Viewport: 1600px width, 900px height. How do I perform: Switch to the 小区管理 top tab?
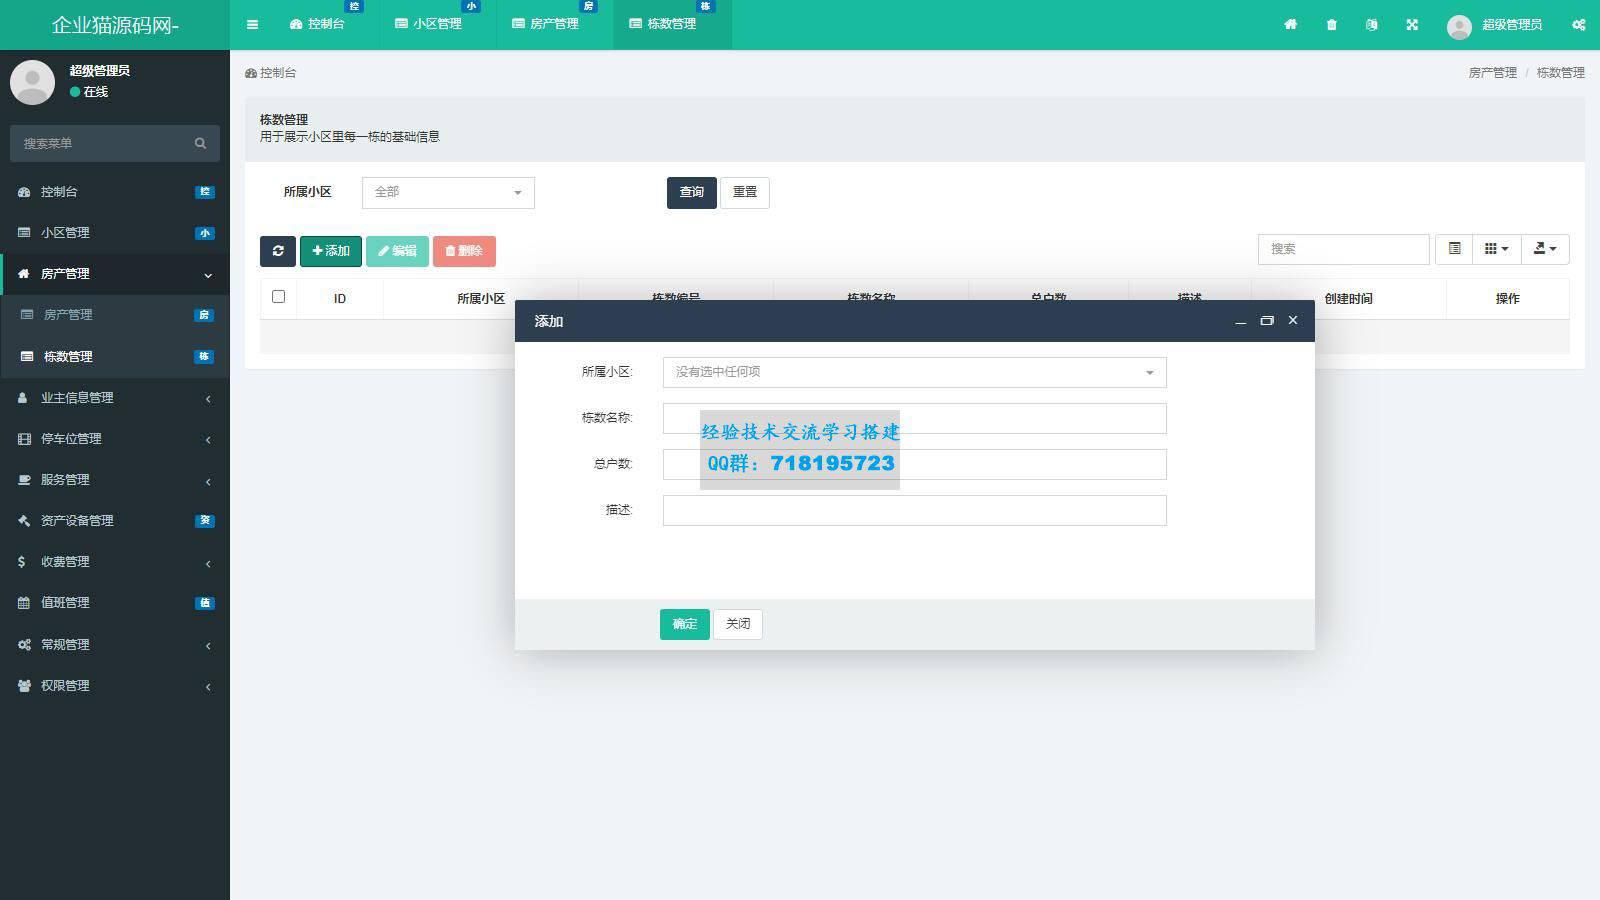(438, 24)
